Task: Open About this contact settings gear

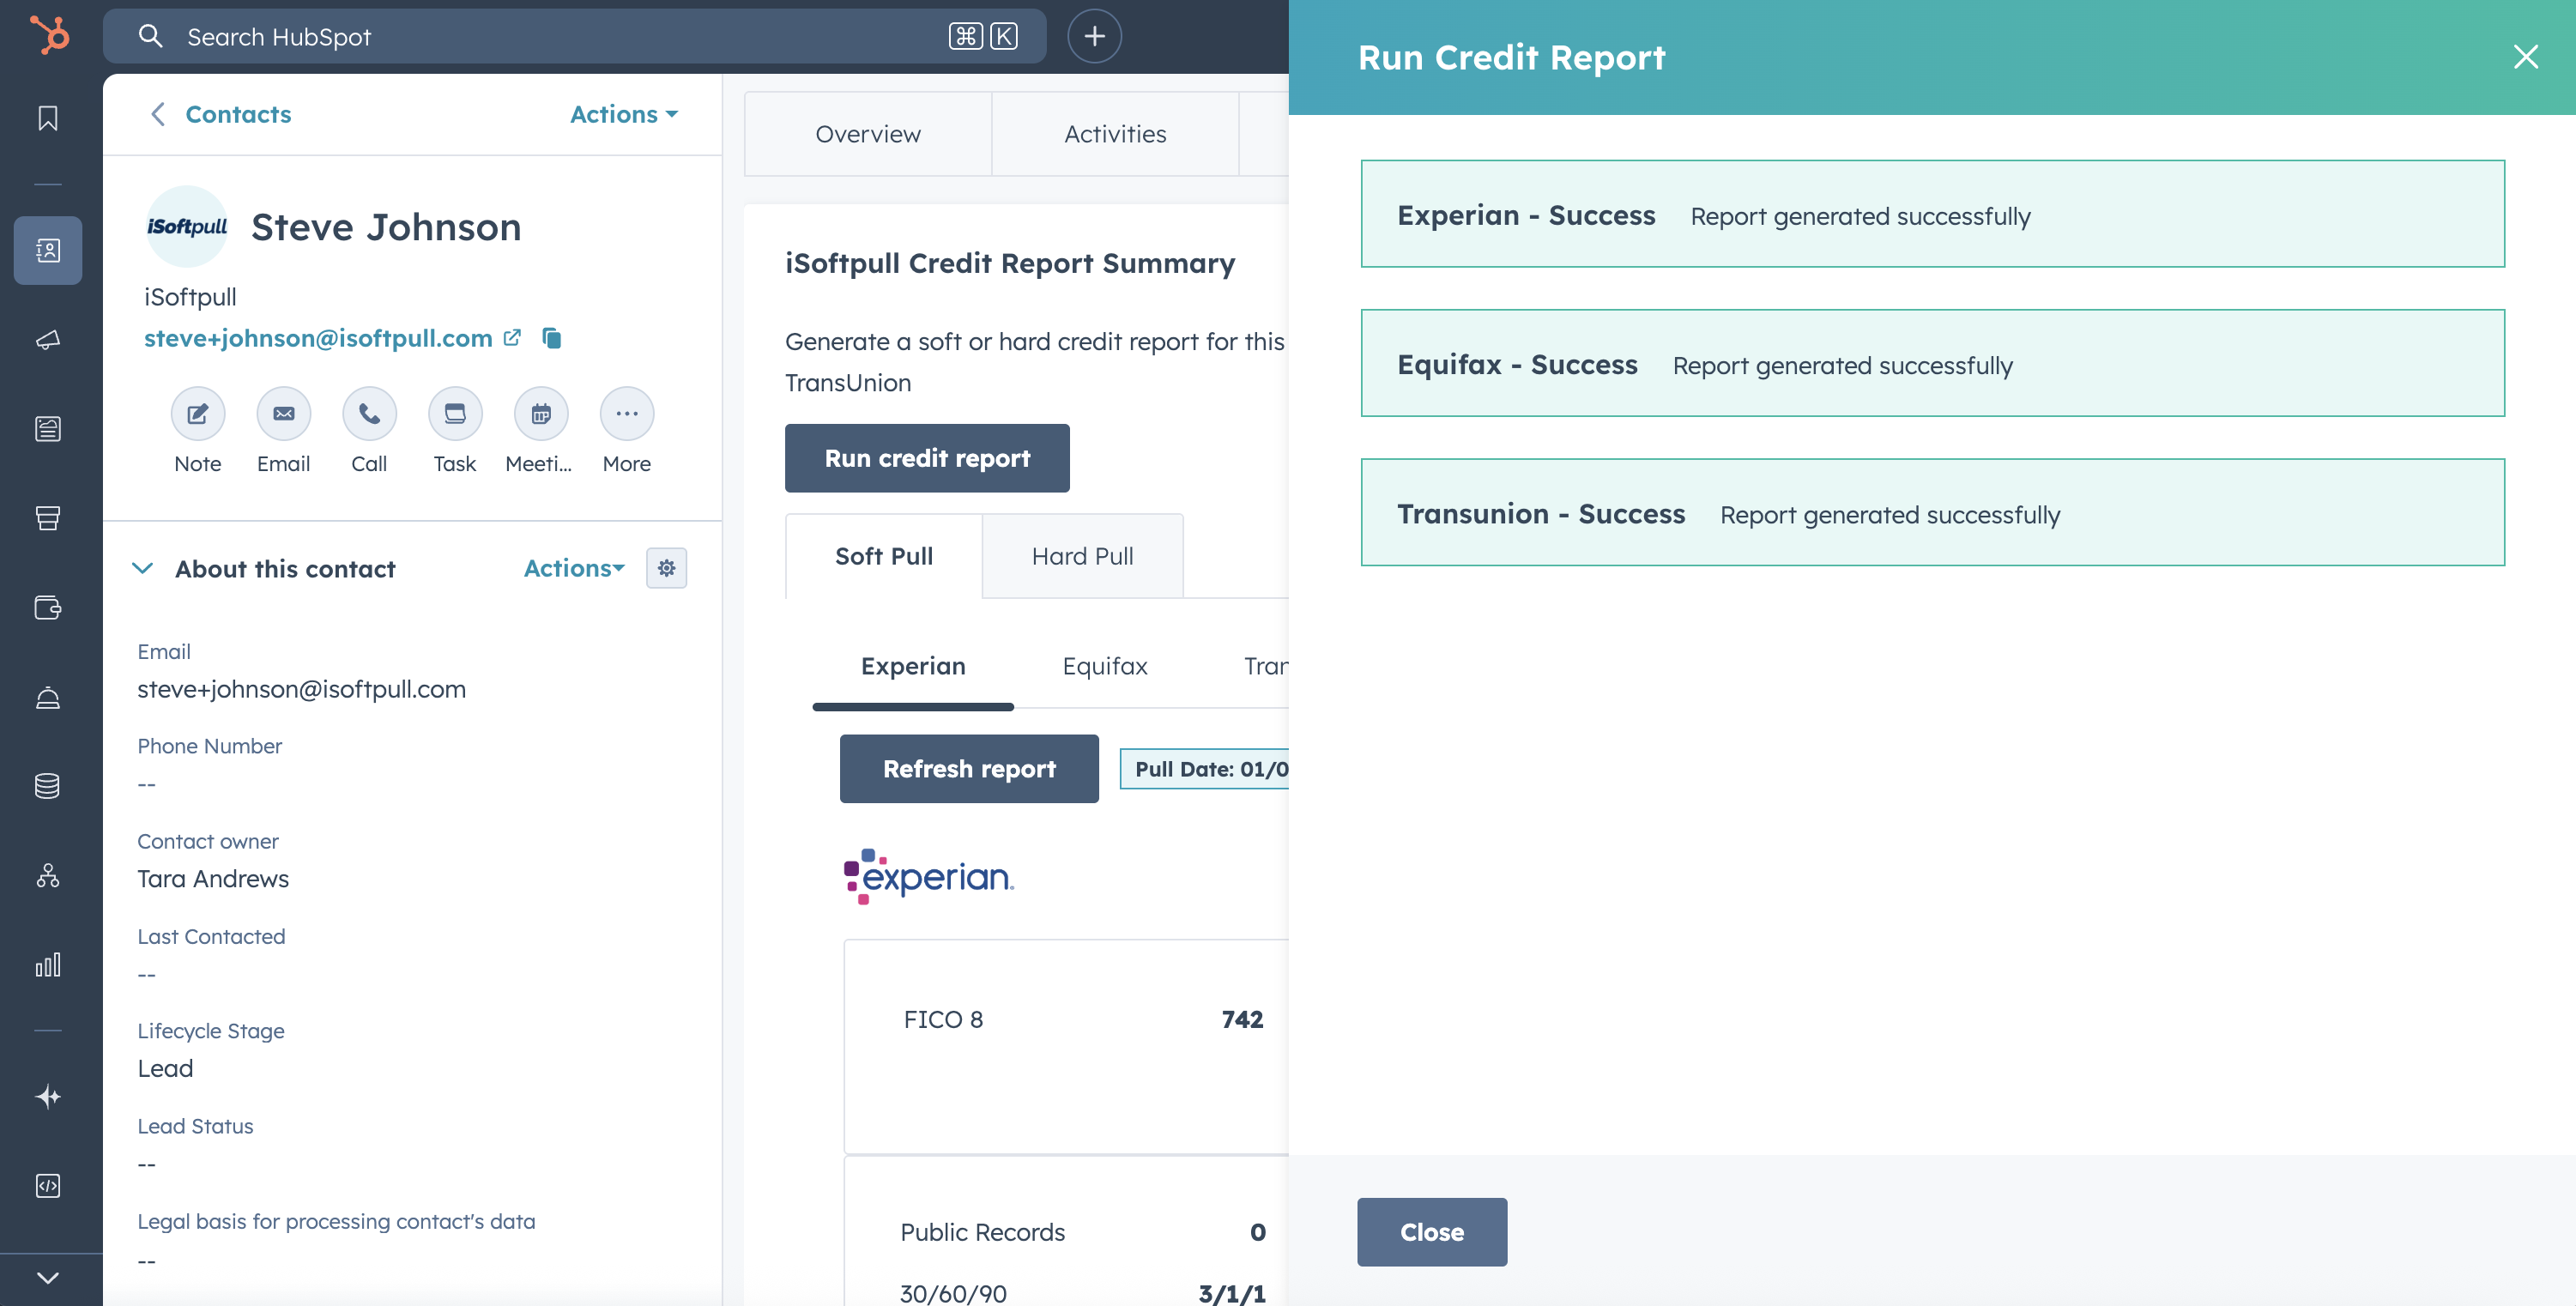Action: (x=666, y=568)
